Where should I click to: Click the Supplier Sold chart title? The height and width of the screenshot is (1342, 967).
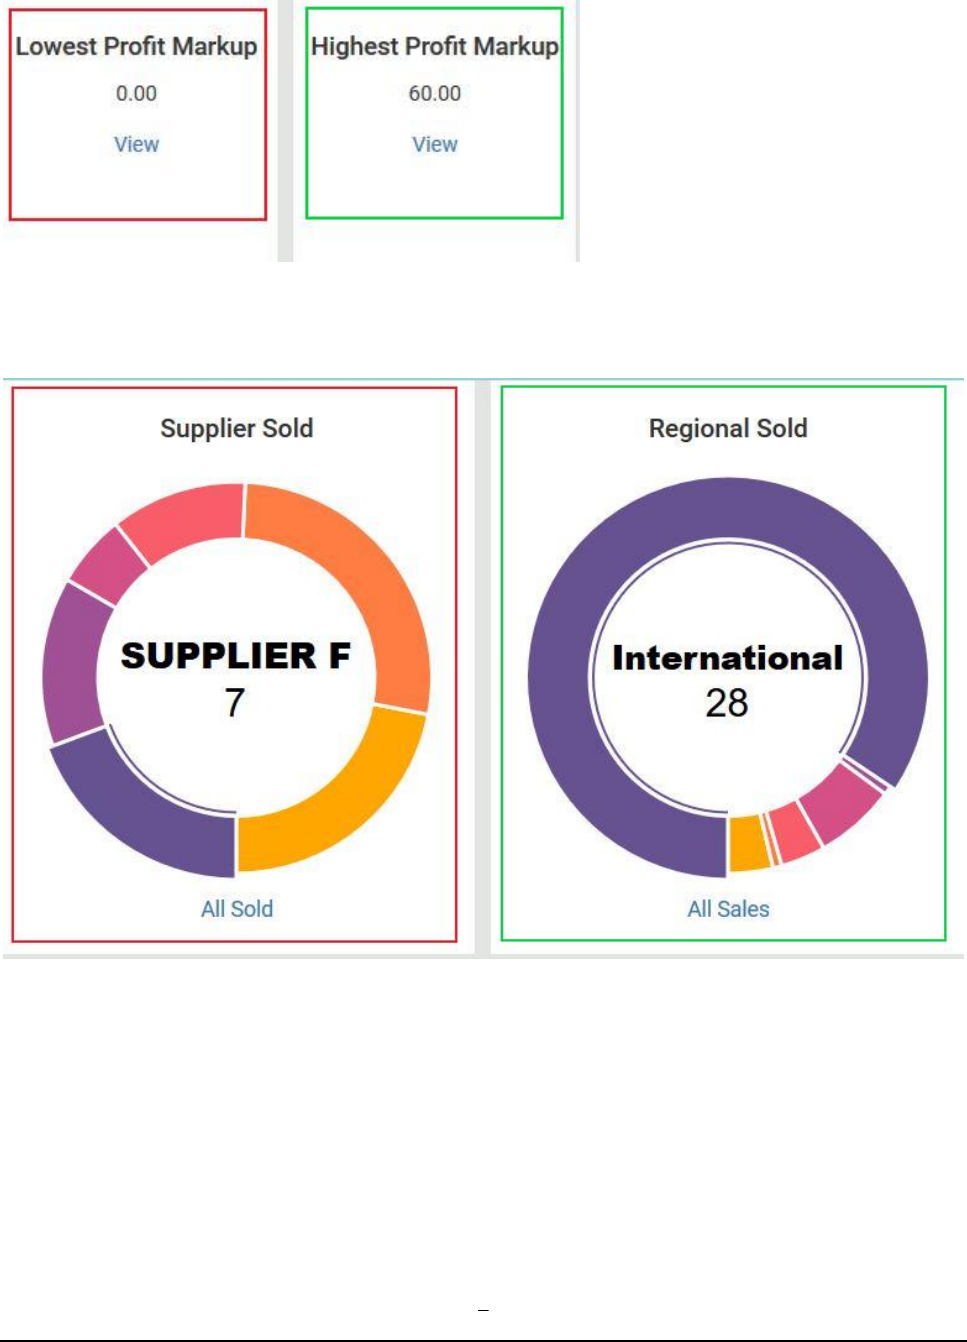(x=237, y=428)
